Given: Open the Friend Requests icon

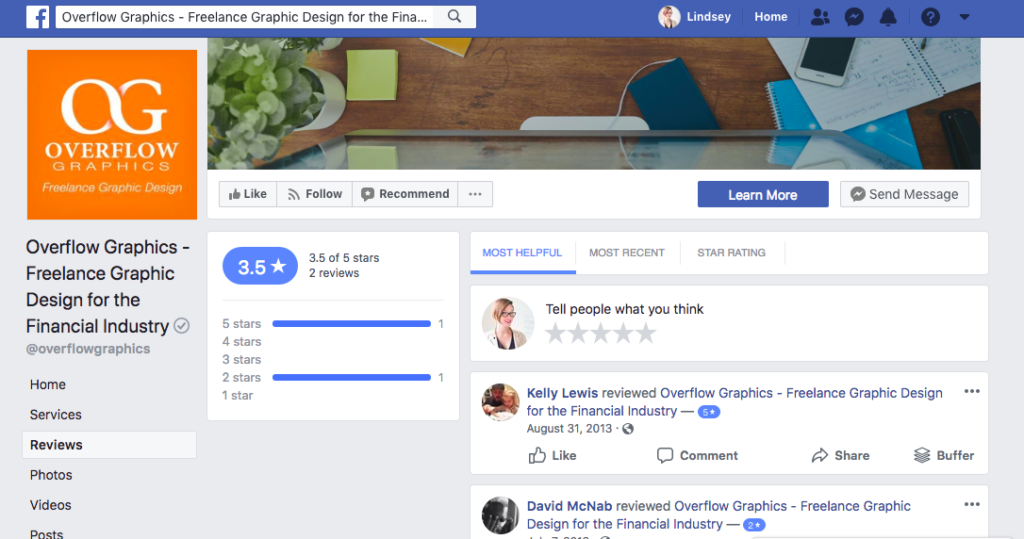Looking at the screenshot, I should point(820,17).
